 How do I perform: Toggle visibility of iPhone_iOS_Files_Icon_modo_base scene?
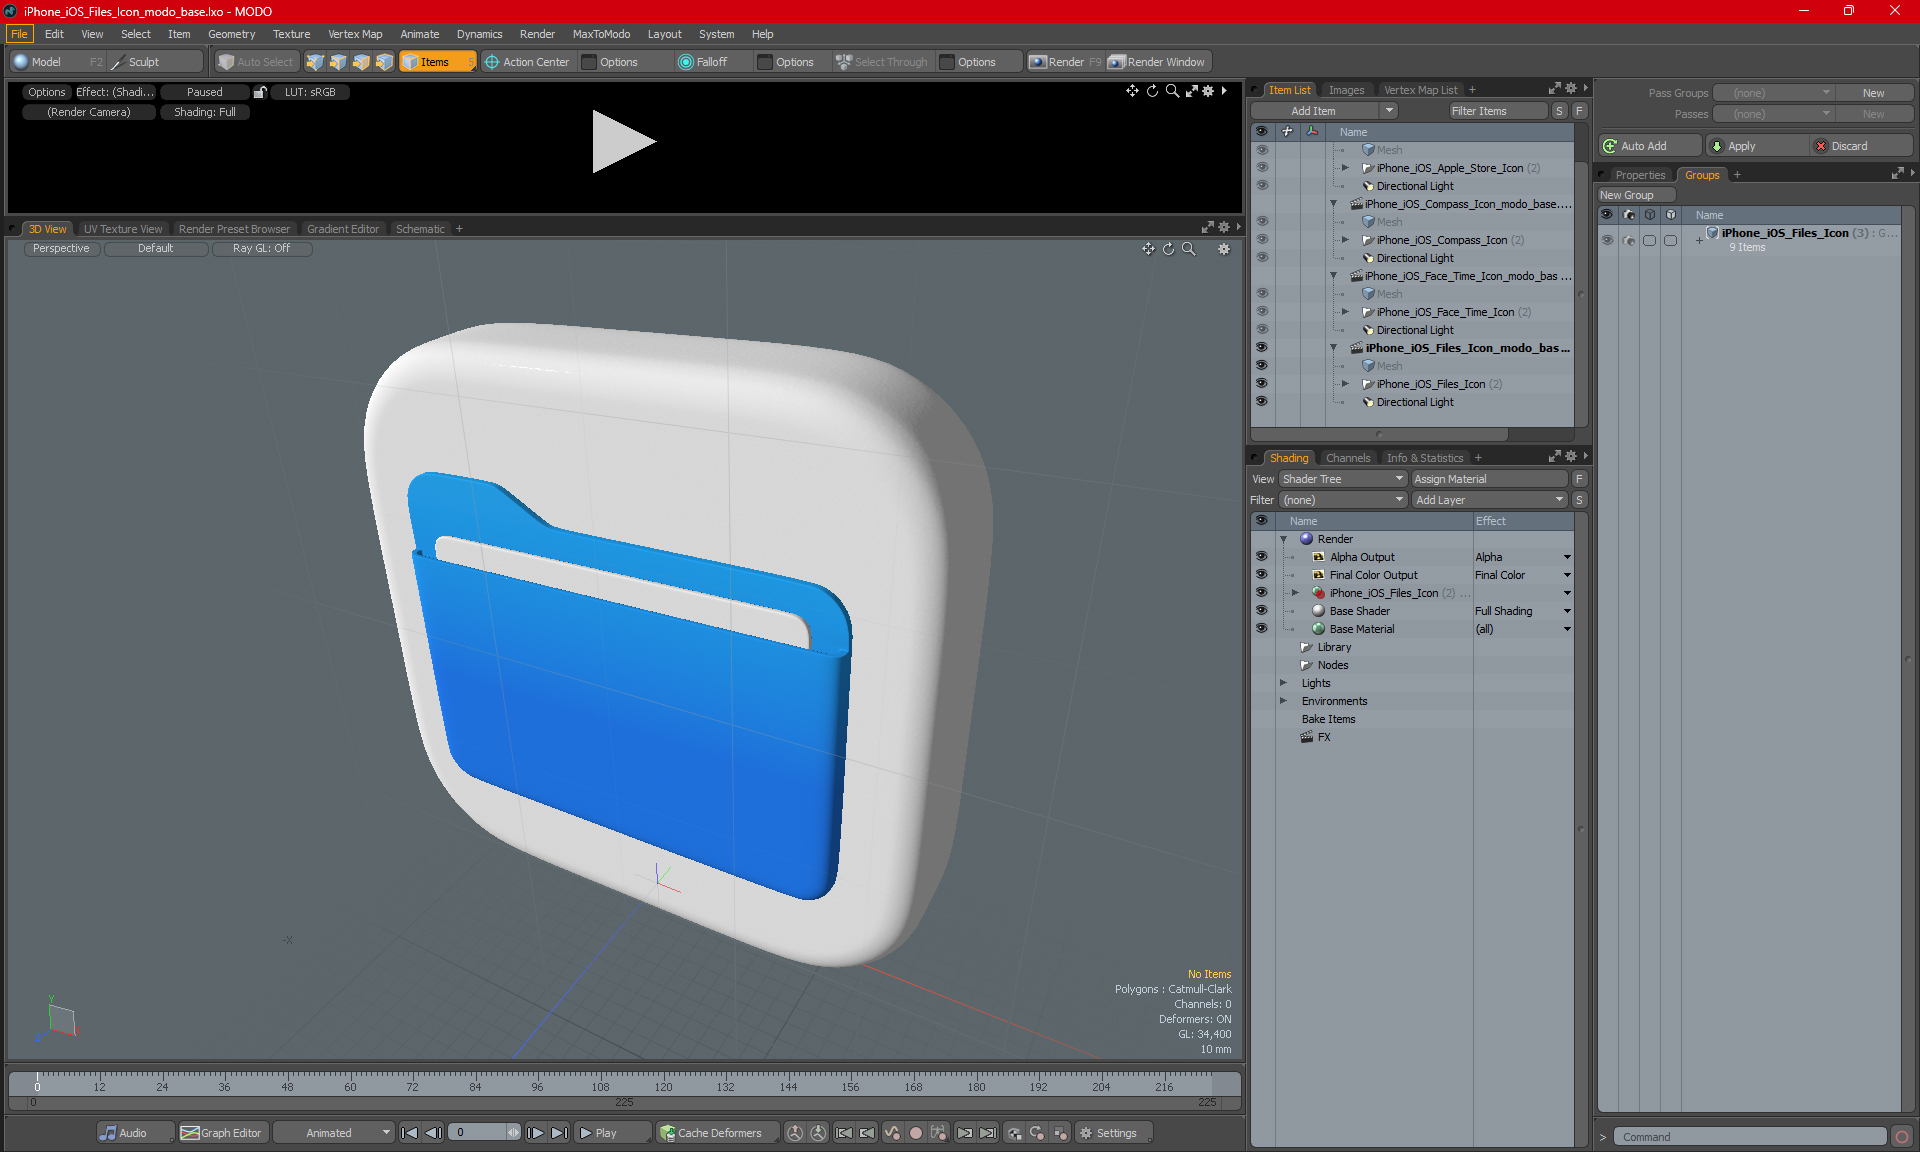click(1261, 348)
